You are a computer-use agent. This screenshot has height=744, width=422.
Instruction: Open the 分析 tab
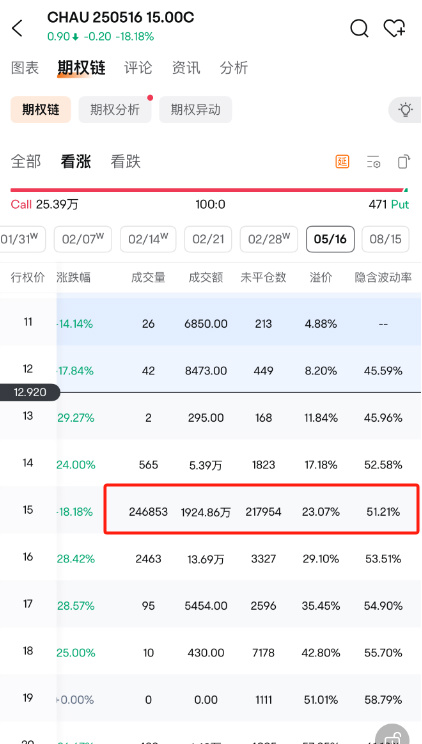234,68
